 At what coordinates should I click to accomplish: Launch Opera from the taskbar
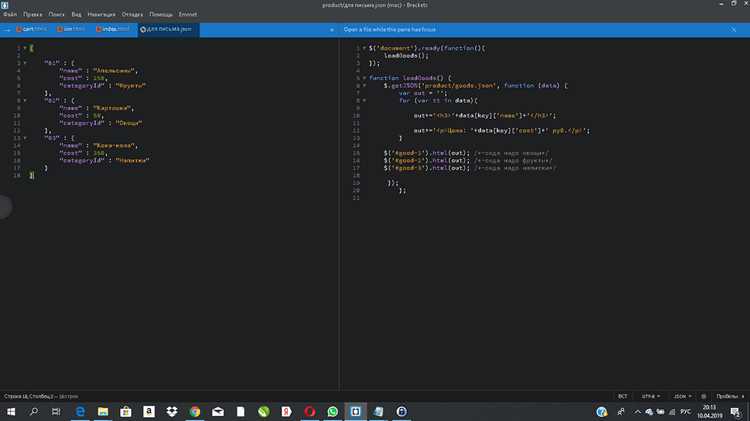309,411
